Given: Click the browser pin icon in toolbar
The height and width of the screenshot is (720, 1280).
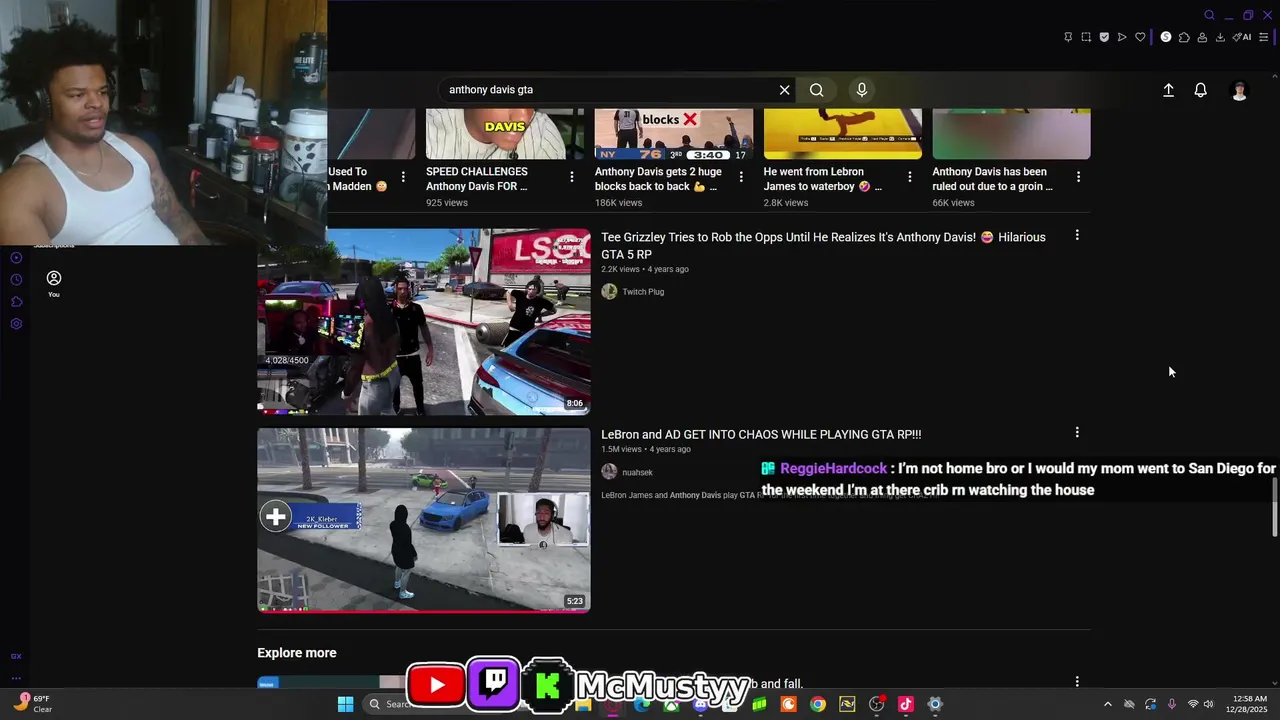Looking at the screenshot, I should pos(1068,37).
